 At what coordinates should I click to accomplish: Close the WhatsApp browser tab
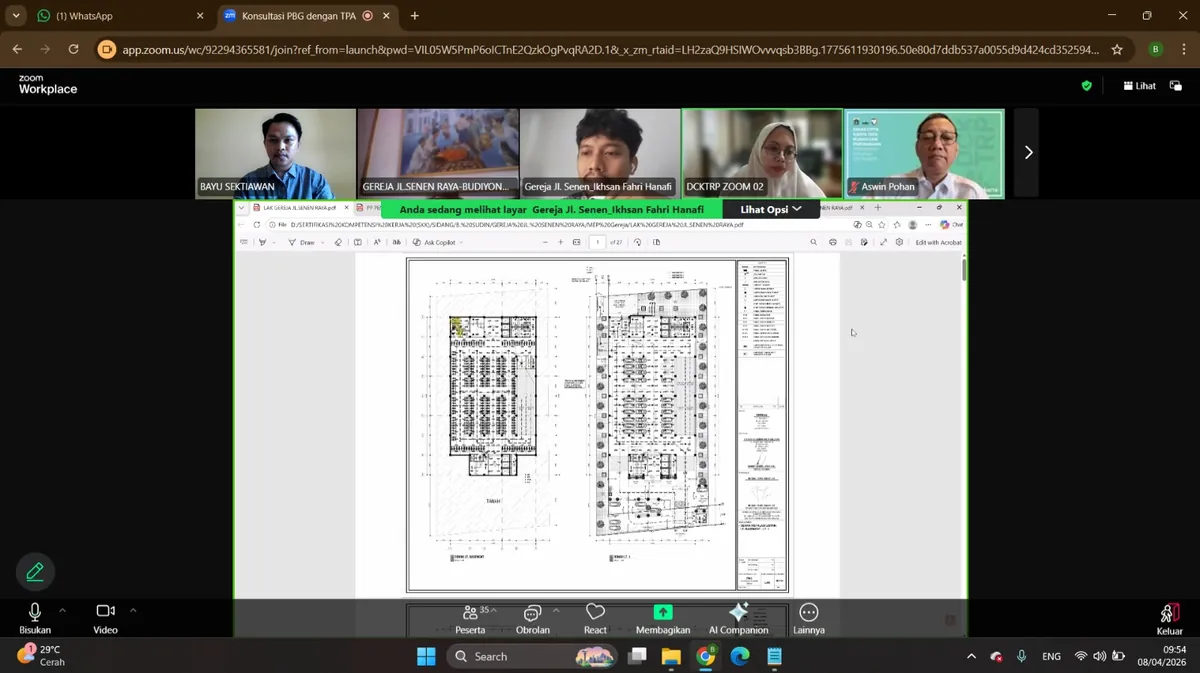(x=199, y=16)
